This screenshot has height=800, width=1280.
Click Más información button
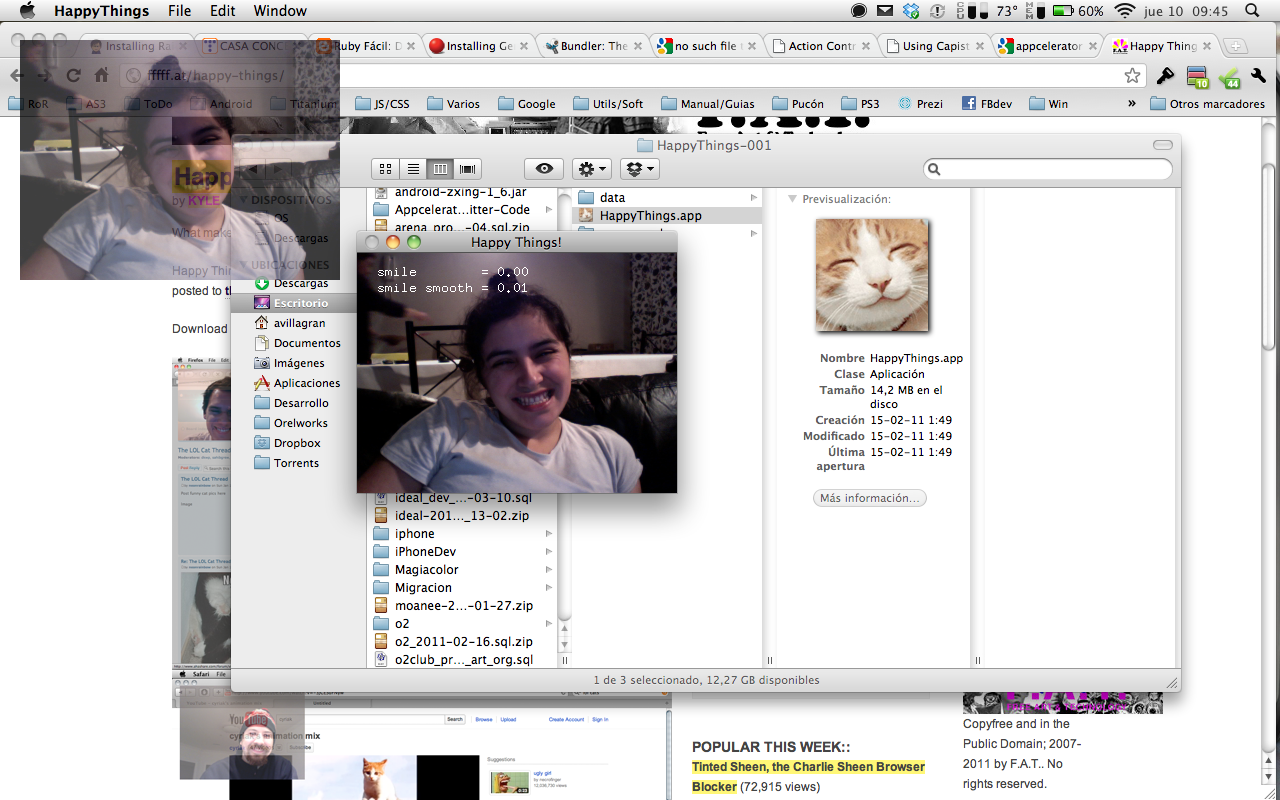pos(870,498)
